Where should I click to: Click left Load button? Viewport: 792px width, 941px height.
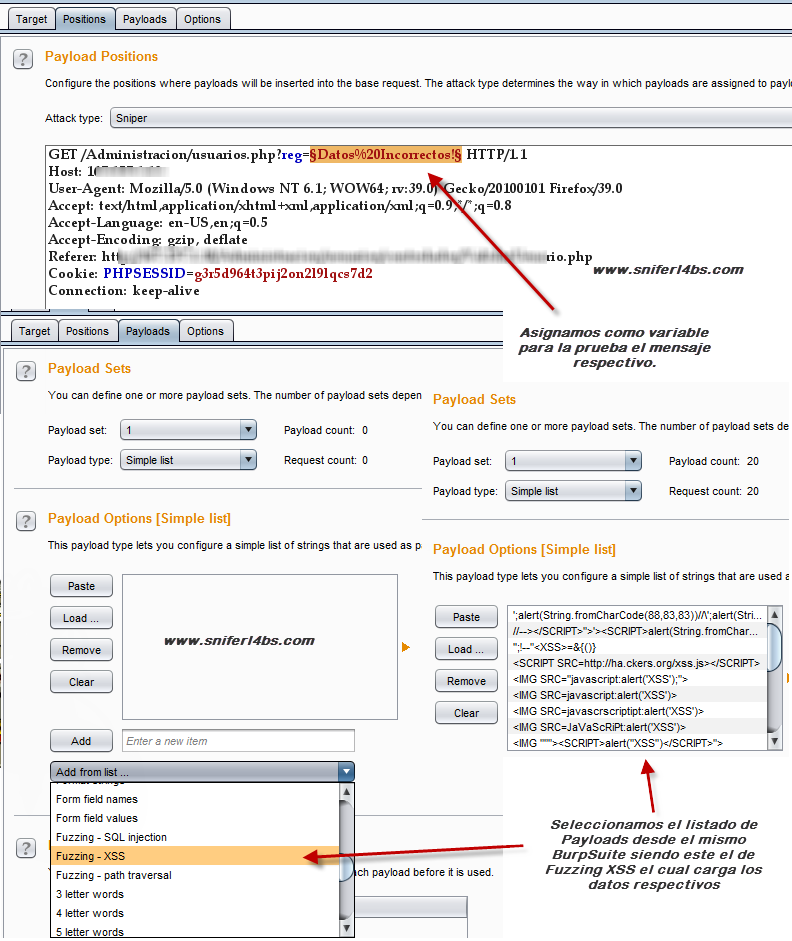coord(81,618)
